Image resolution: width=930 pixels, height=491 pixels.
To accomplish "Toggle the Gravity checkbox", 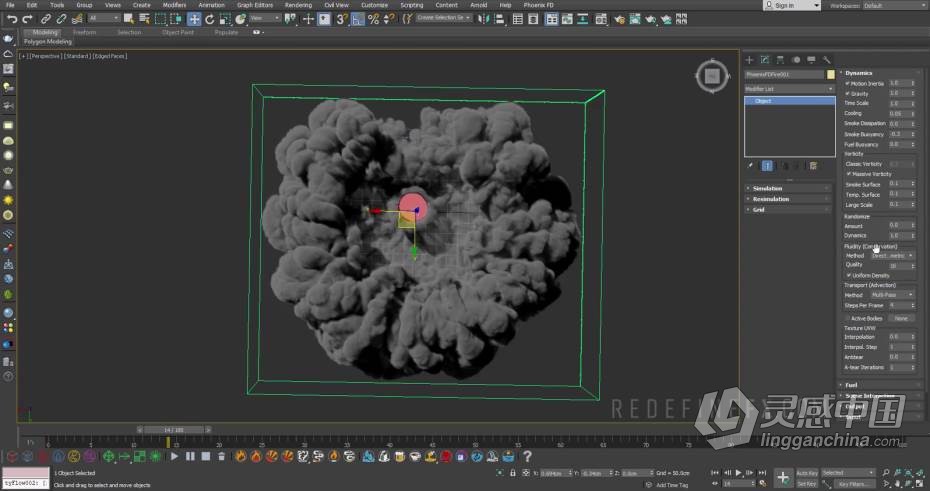I will click(848, 94).
